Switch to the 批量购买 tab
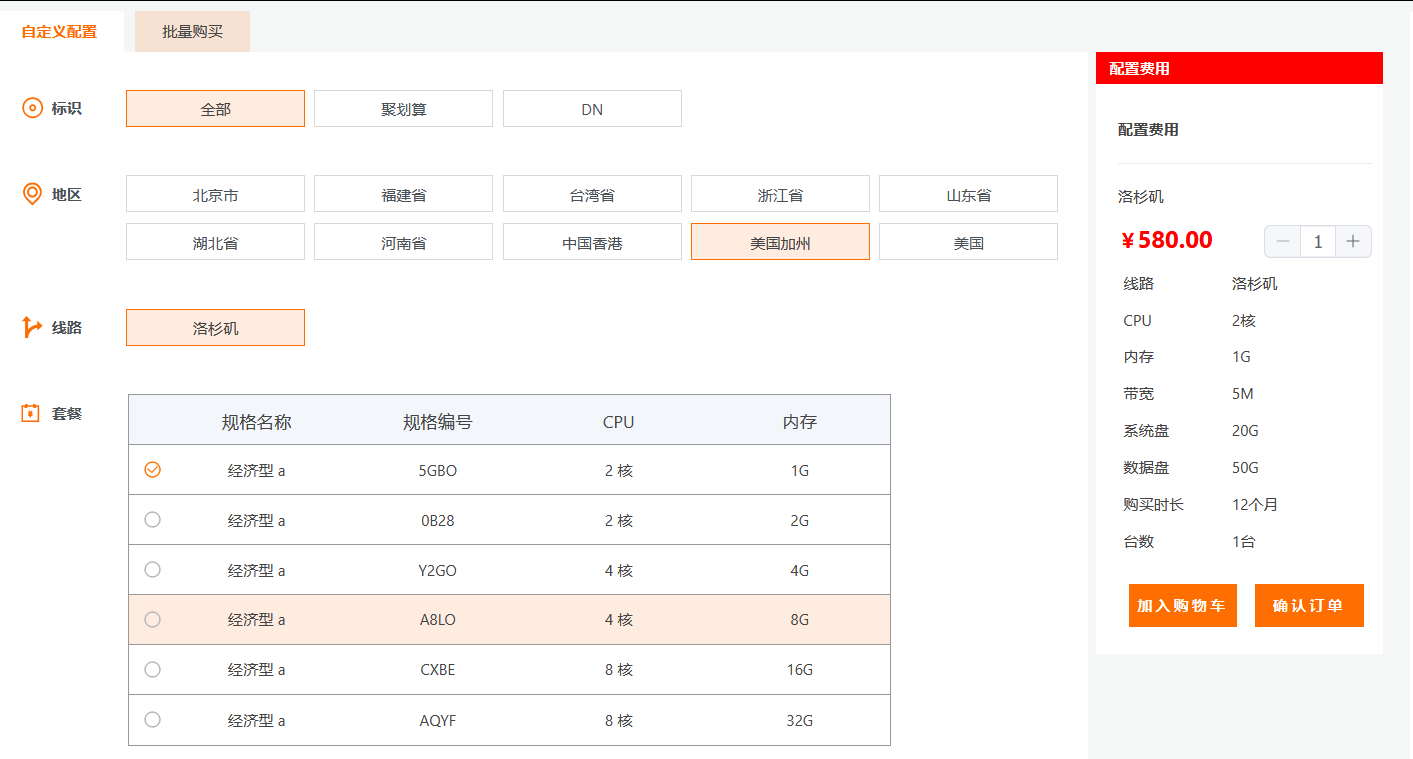The width and height of the screenshot is (1413, 759). 192,32
